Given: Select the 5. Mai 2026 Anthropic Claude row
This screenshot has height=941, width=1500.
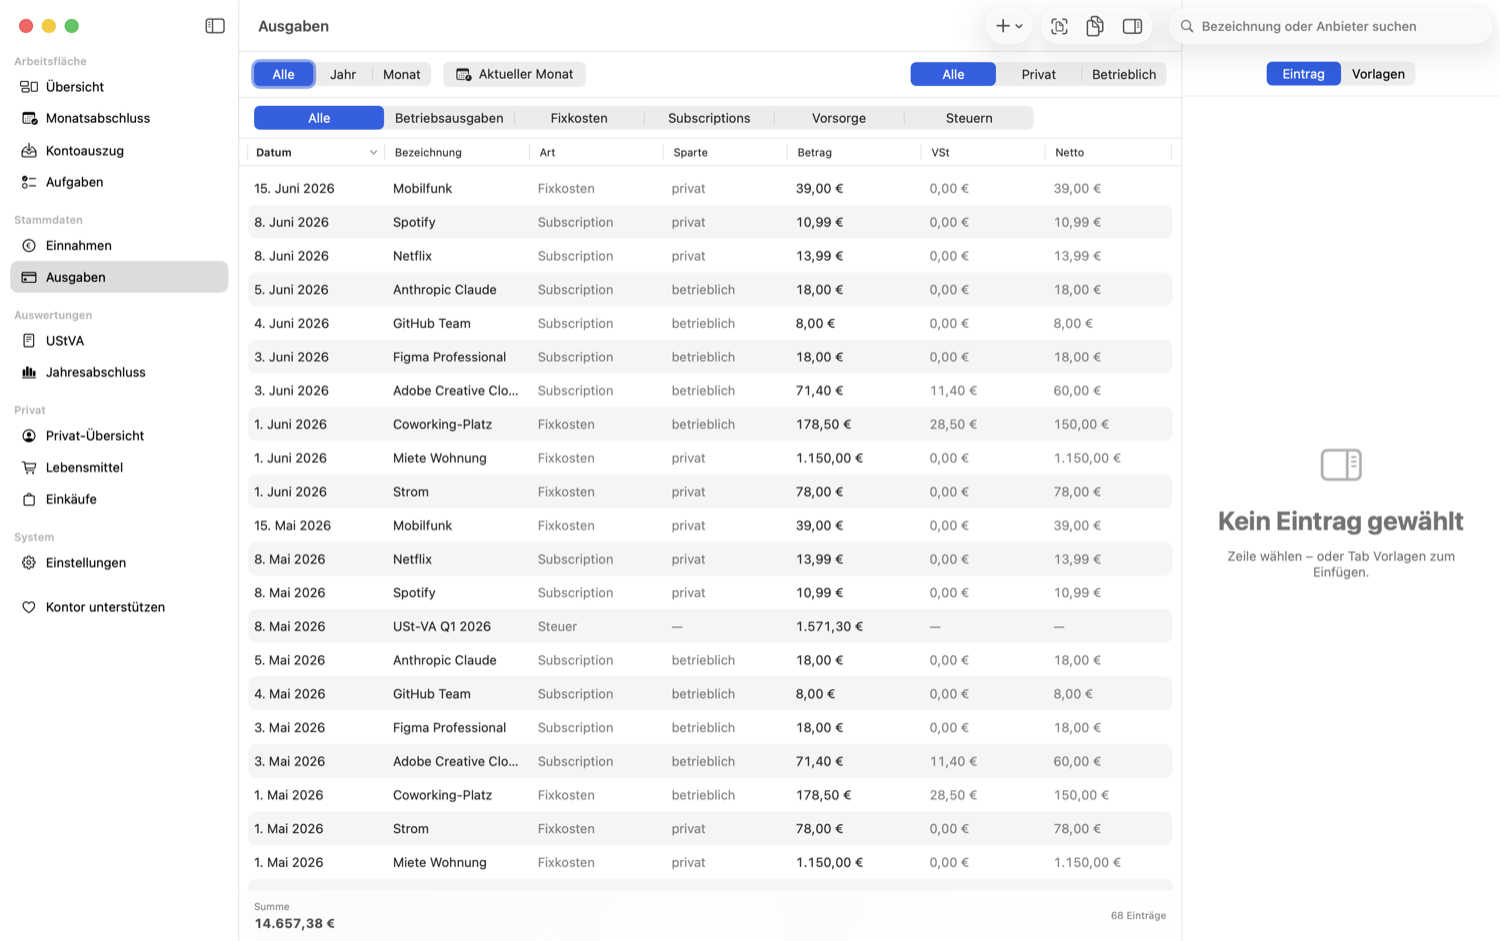Looking at the screenshot, I should pos(710,661).
